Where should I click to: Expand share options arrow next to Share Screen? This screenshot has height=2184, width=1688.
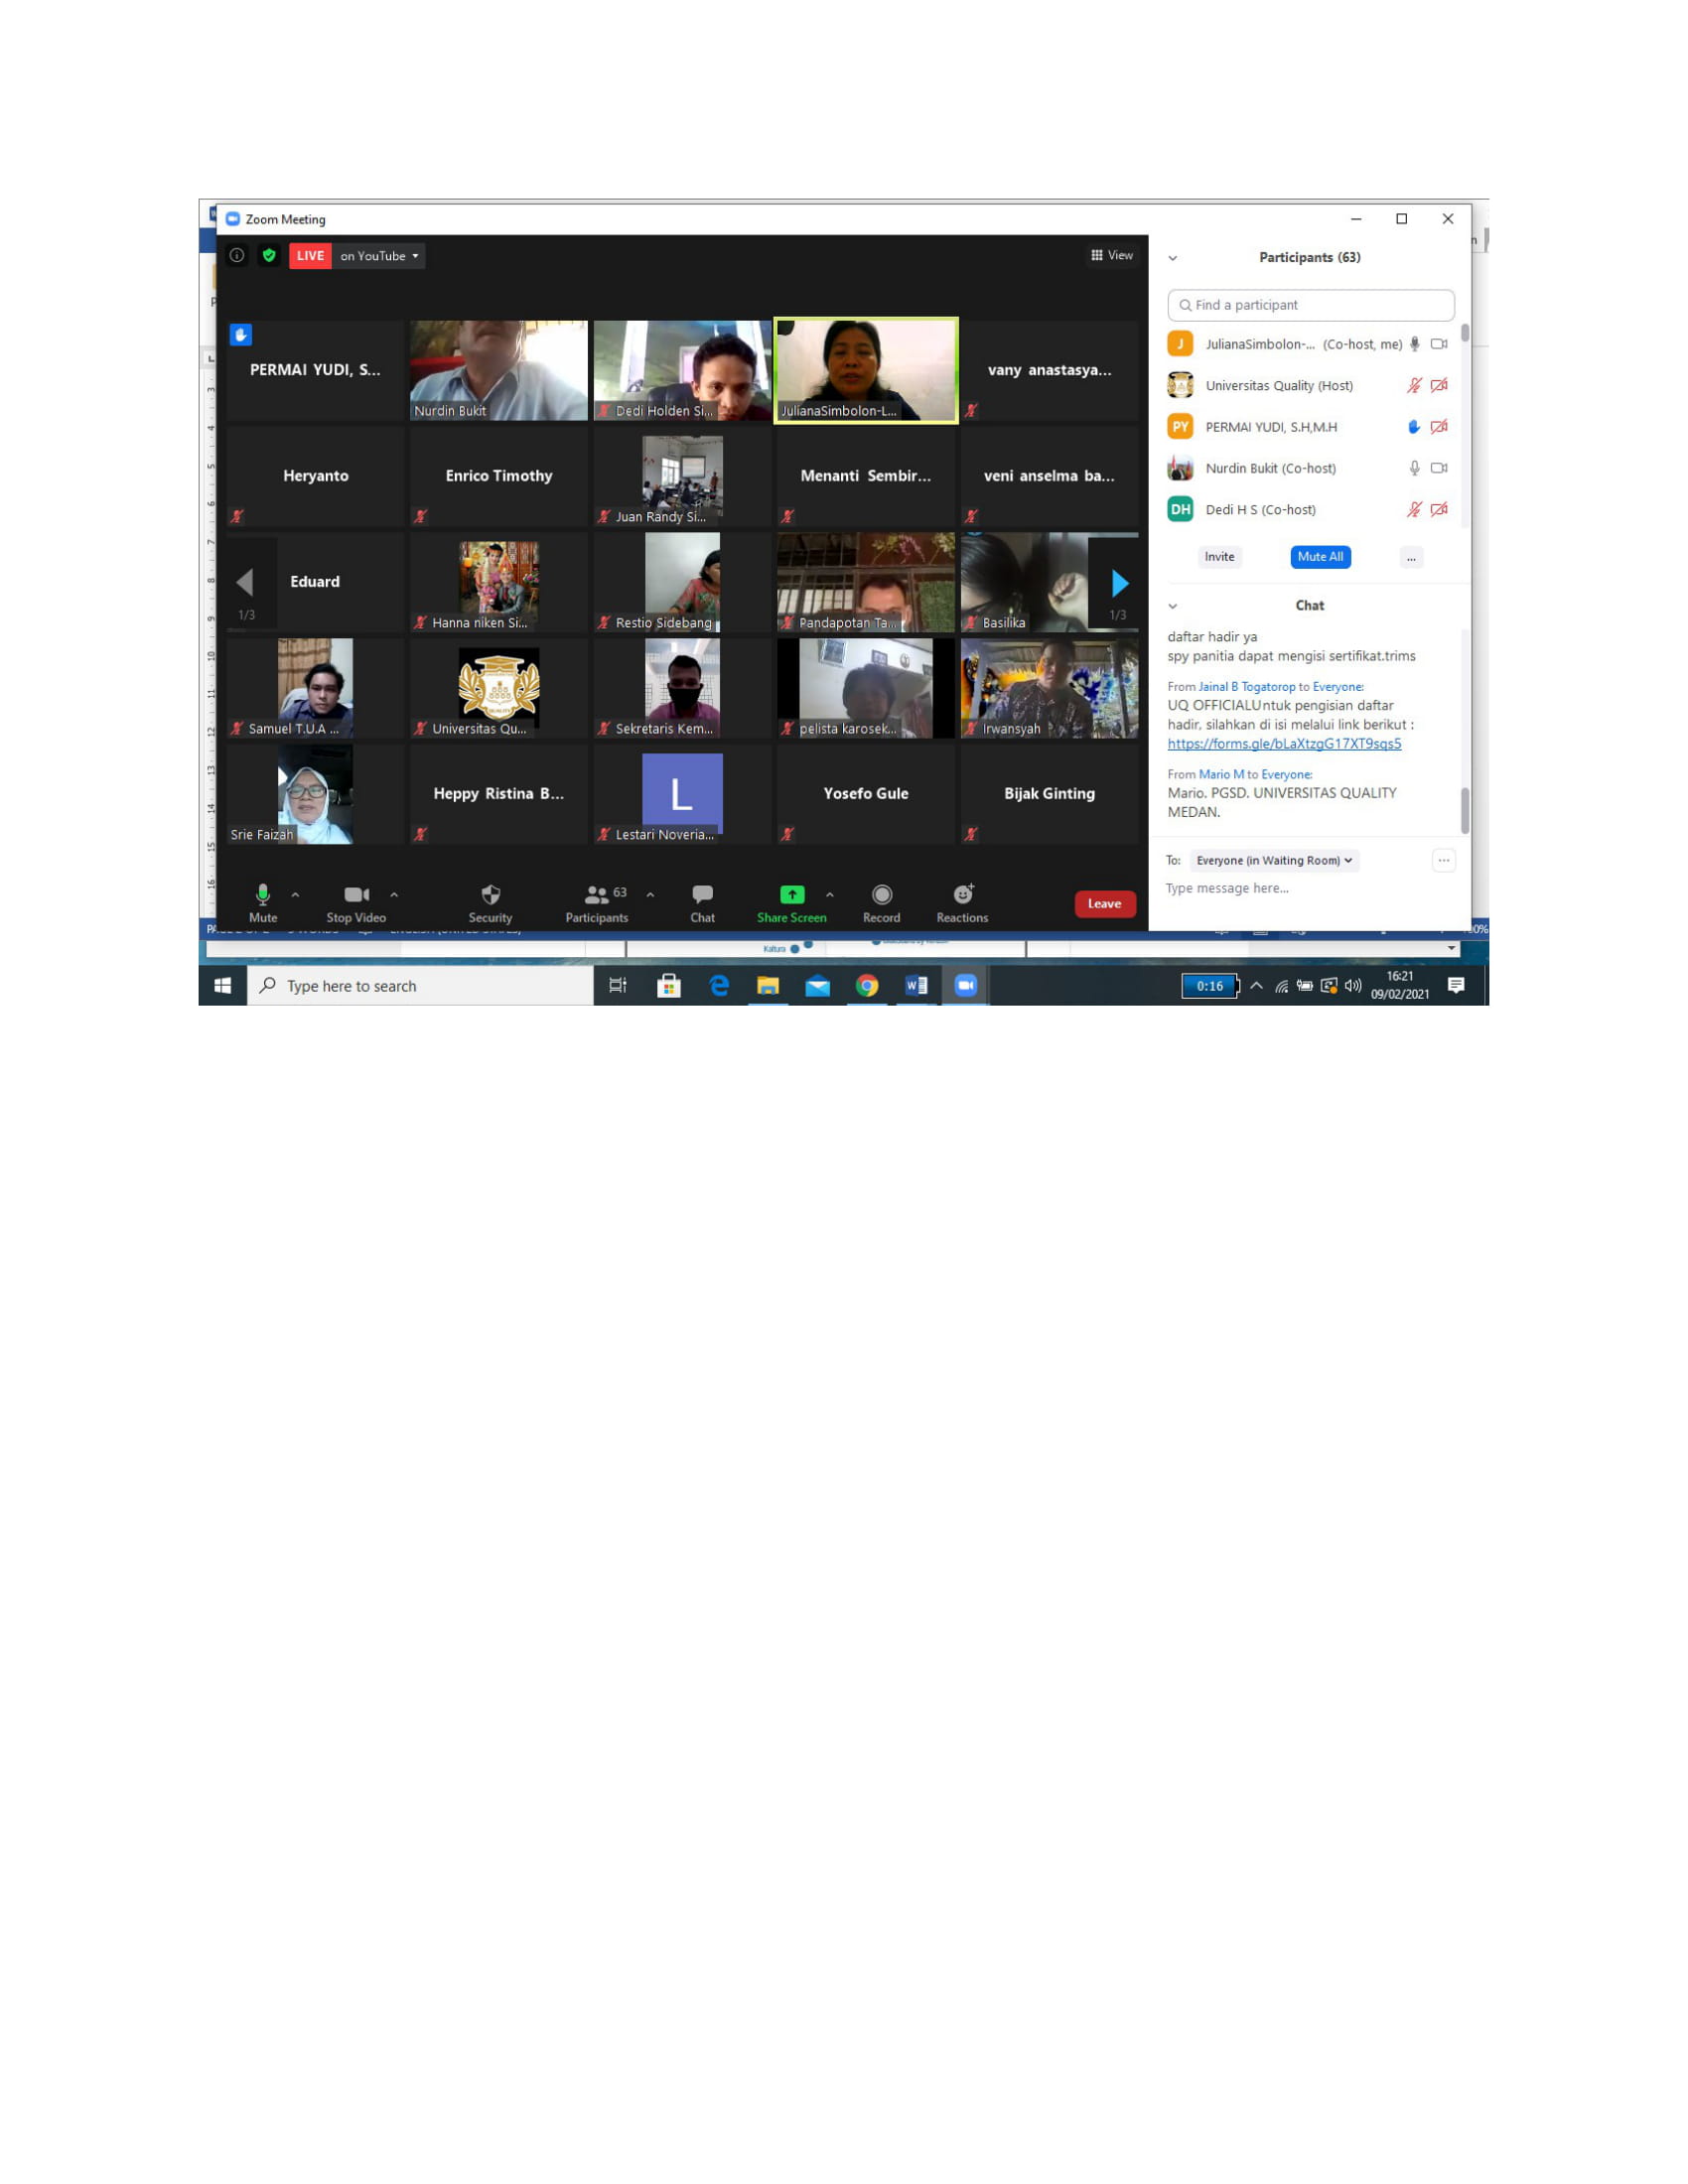829,895
